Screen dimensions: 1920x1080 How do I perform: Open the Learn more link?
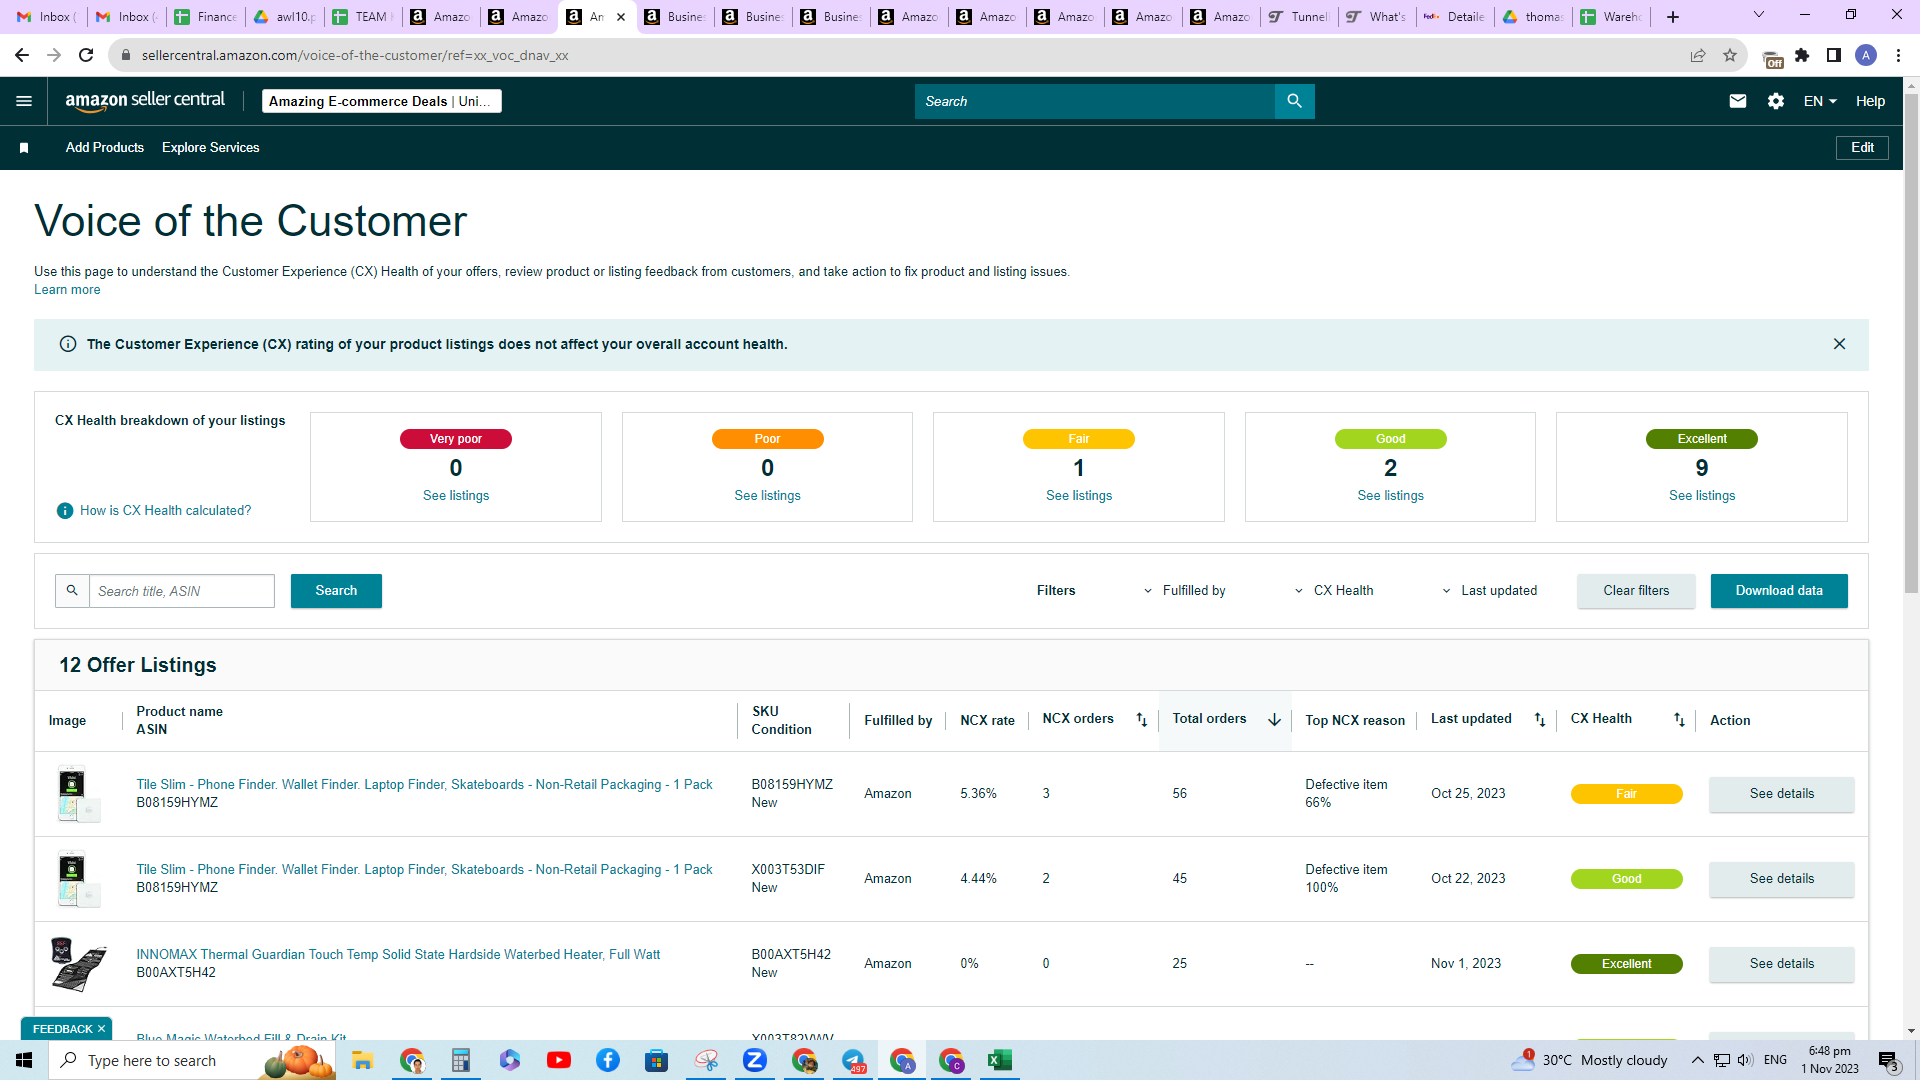67,290
